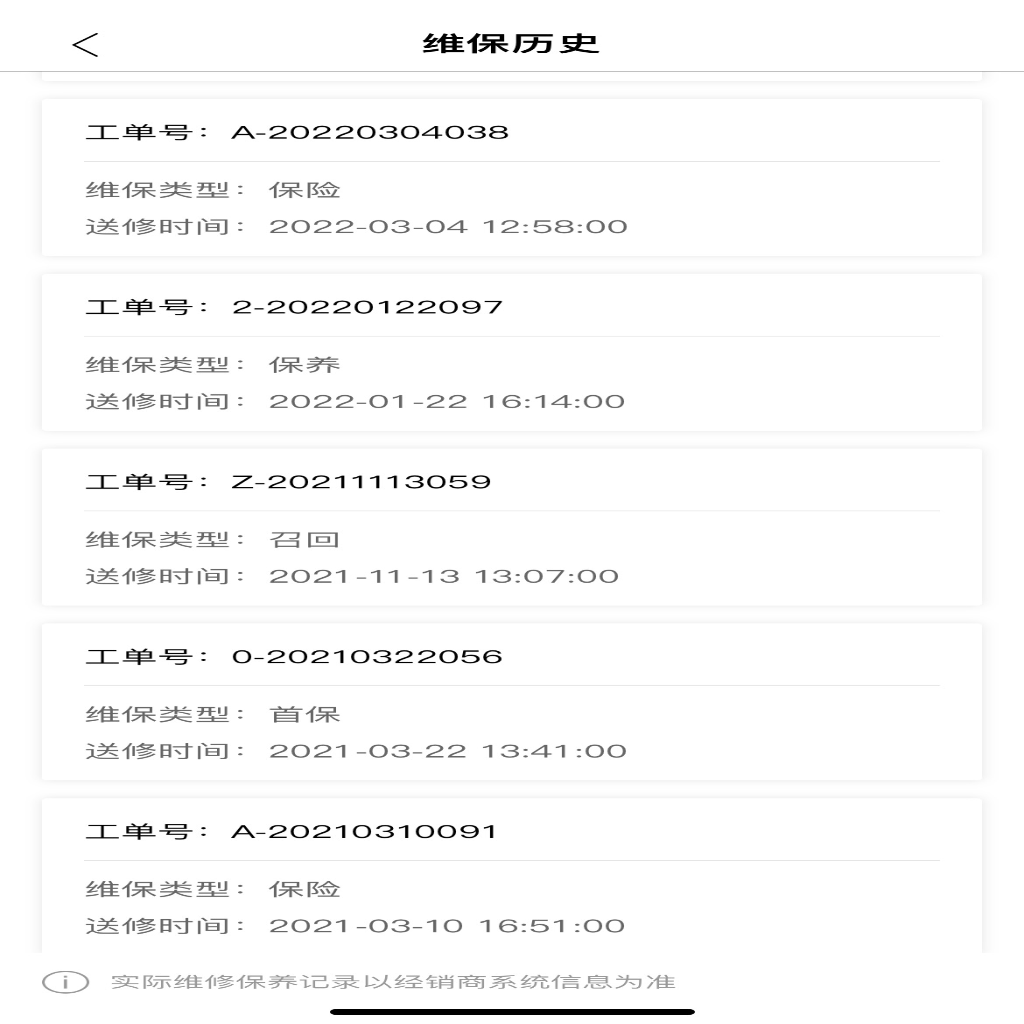
Task: Select the 首保 first maintenance entry
Action: coord(305,714)
